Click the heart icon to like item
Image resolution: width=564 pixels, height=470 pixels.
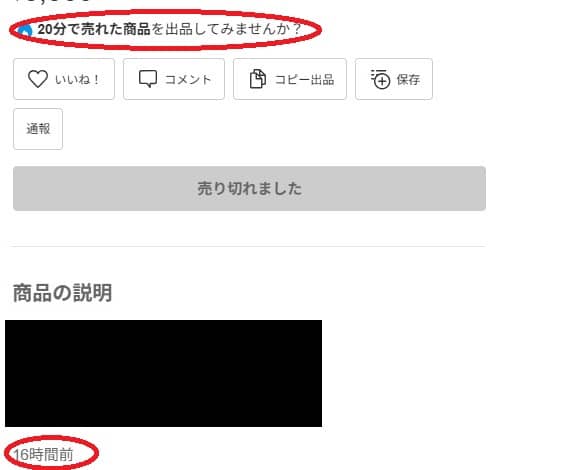click(38, 79)
